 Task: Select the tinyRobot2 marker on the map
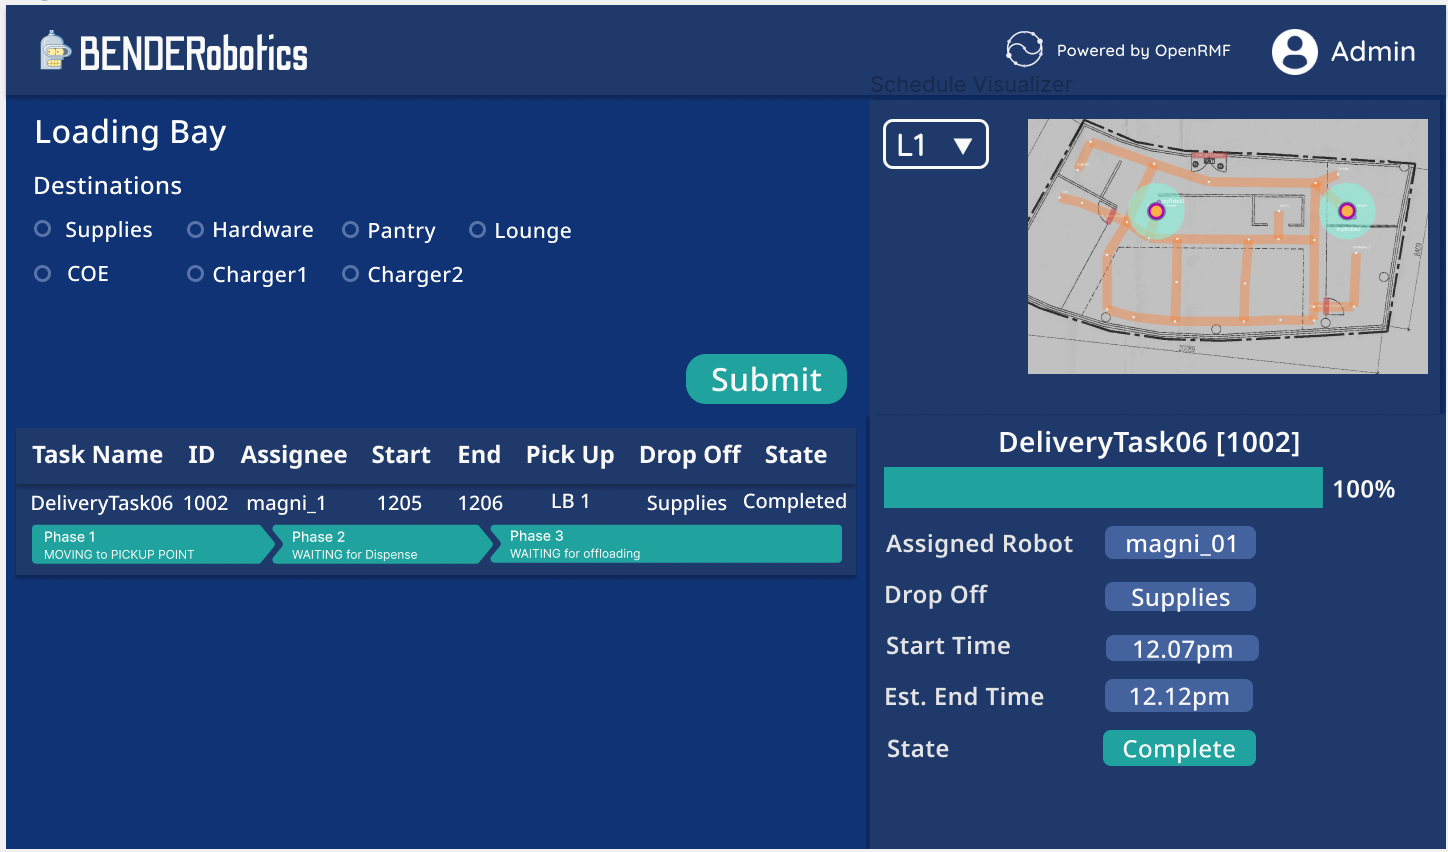[x=1347, y=211]
